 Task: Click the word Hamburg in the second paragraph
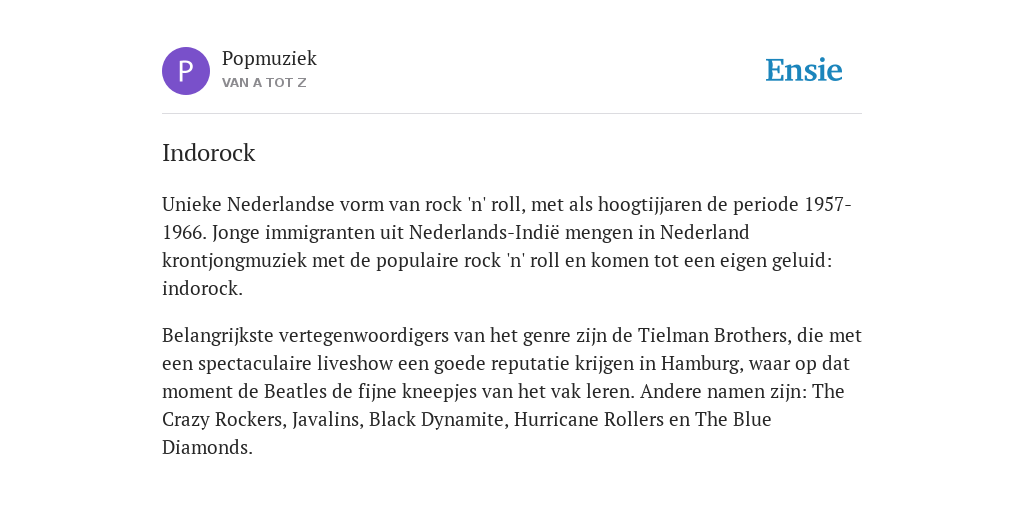[701, 363]
